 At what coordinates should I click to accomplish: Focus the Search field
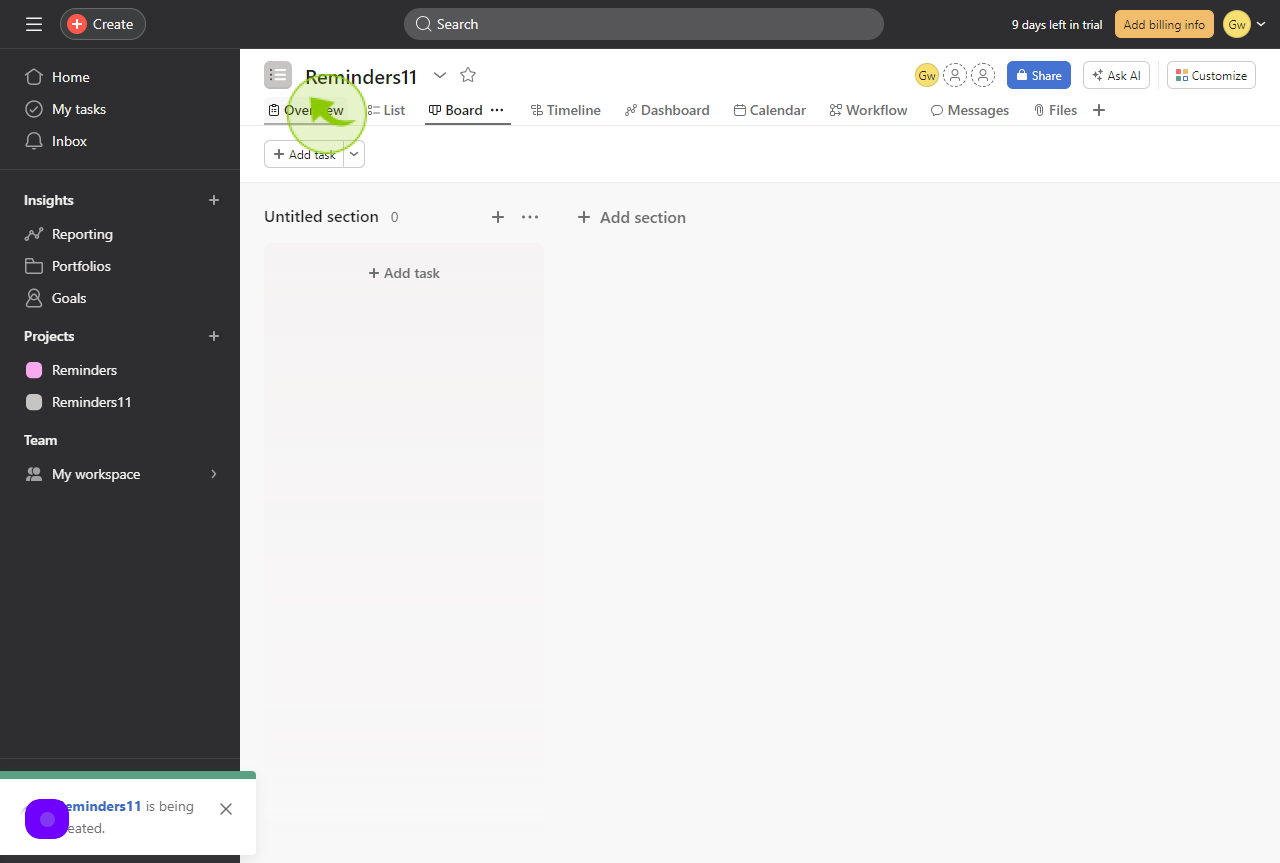pyautogui.click(x=644, y=24)
